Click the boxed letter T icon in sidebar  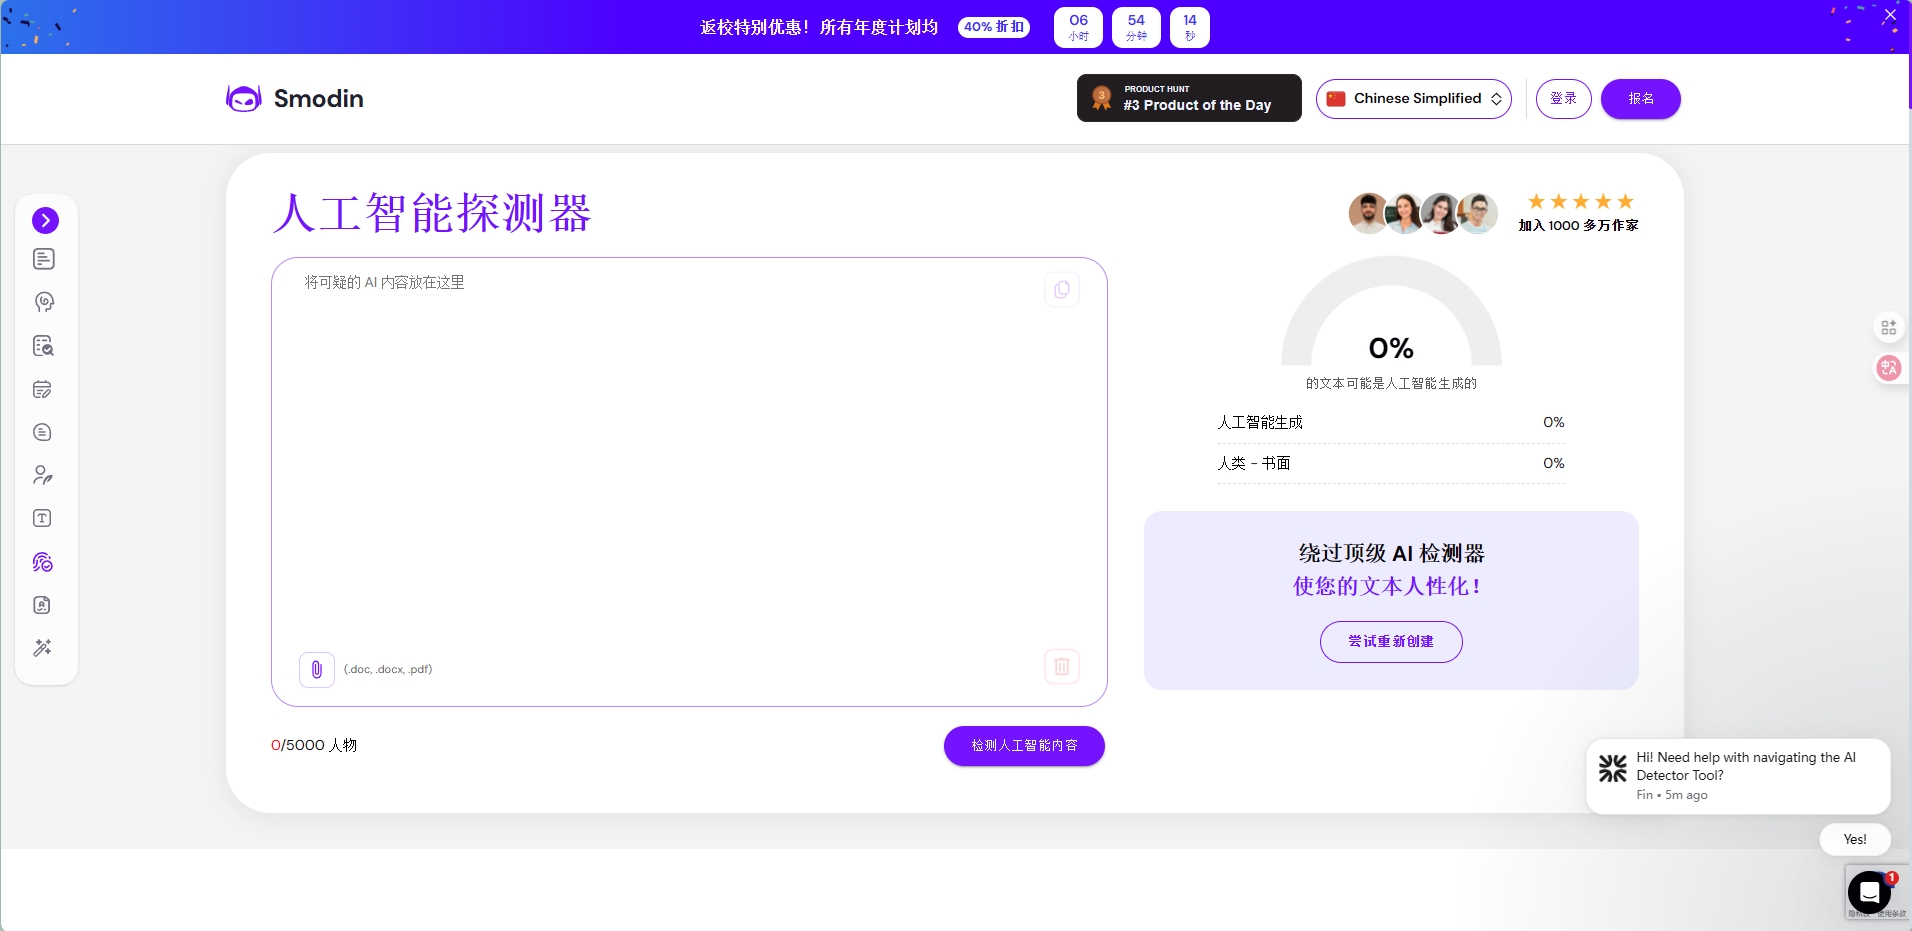click(42, 518)
